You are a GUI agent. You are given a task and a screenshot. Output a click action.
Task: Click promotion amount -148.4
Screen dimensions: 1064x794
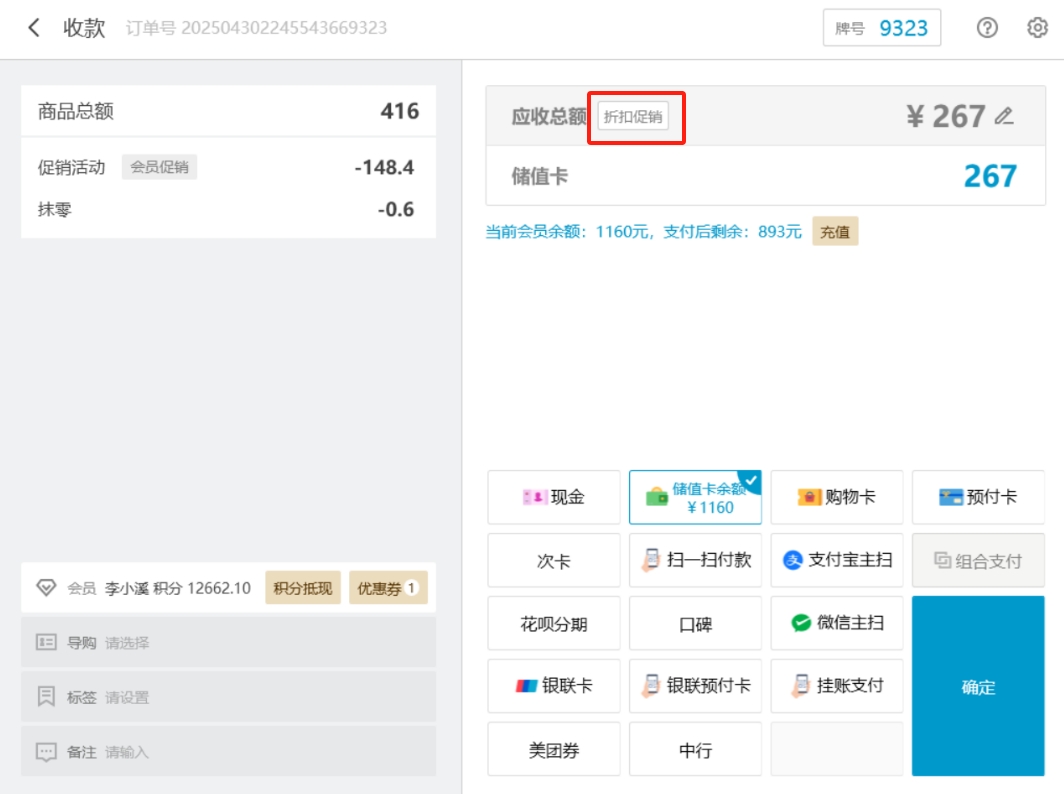(x=384, y=167)
